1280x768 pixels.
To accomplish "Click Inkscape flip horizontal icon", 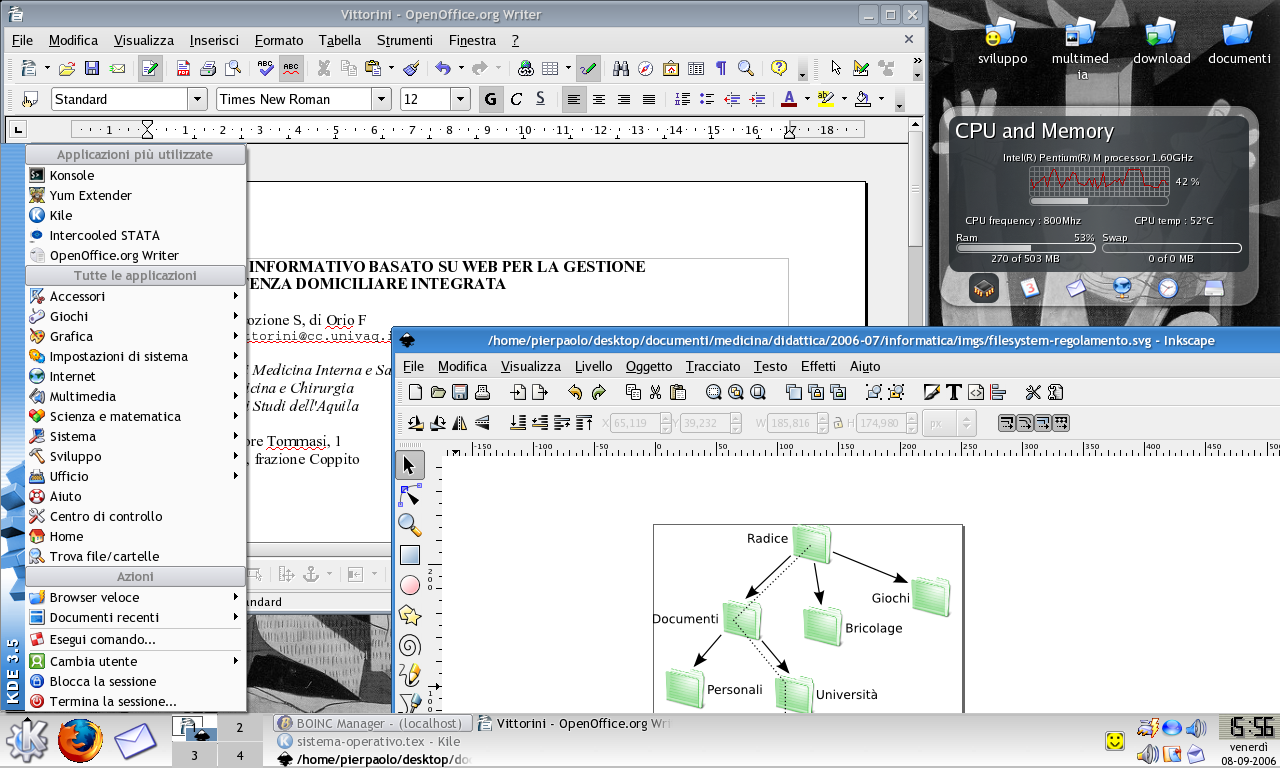I will [x=460, y=423].
